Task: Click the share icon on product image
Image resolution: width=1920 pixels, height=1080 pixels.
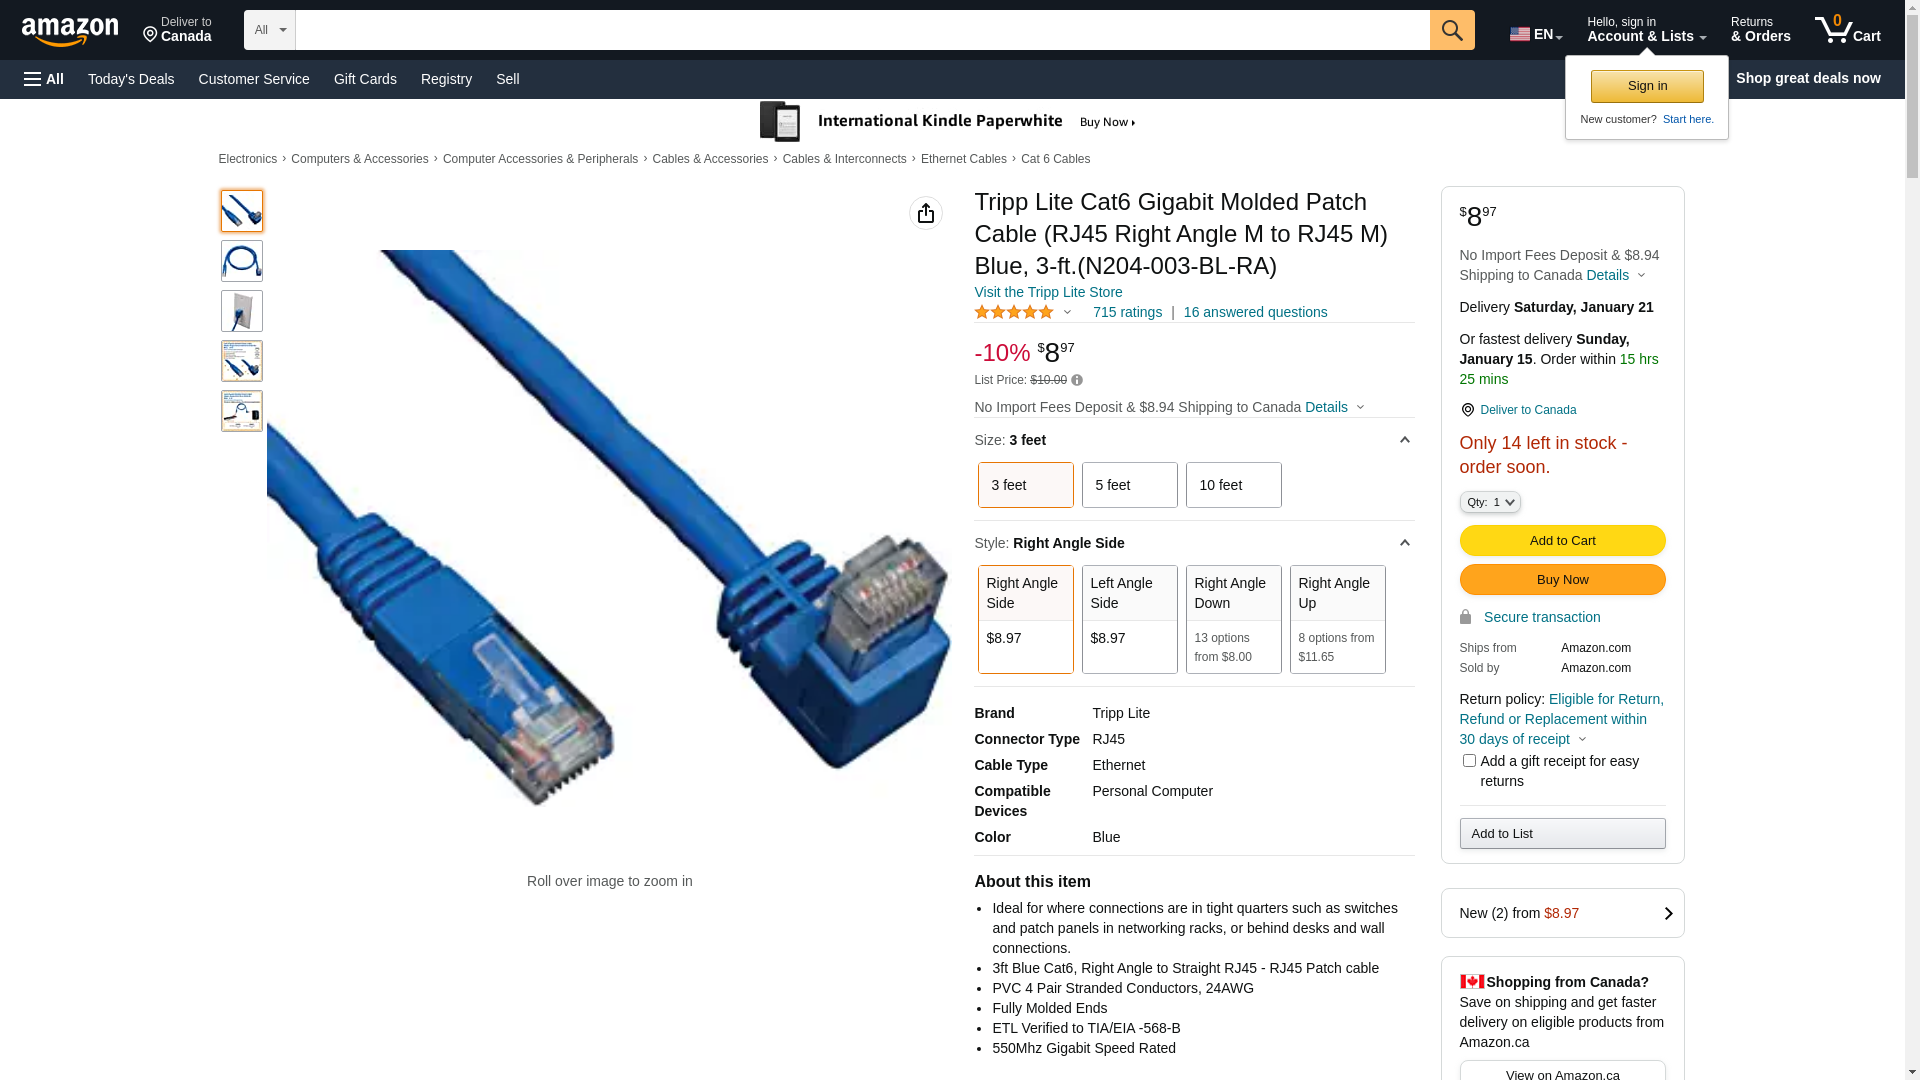Action: point(926,213)
